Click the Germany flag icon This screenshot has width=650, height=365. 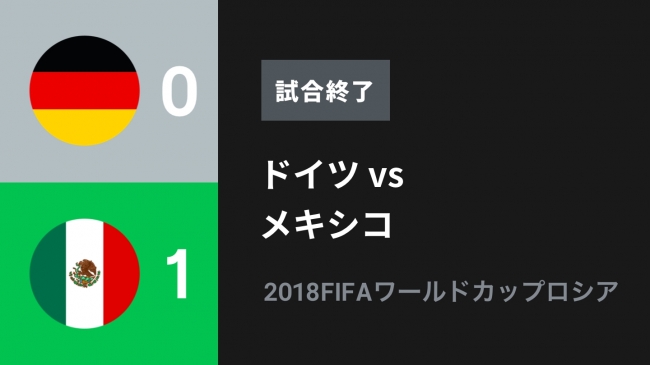click(x=85, y=90)
